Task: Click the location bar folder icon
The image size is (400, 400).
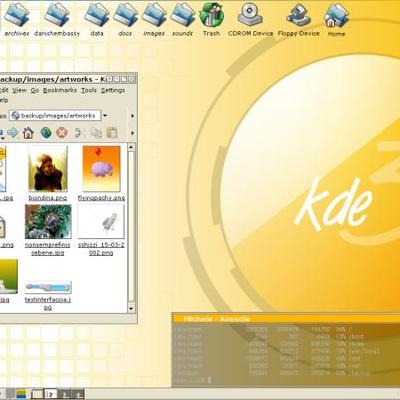Action: coord(15,116)
